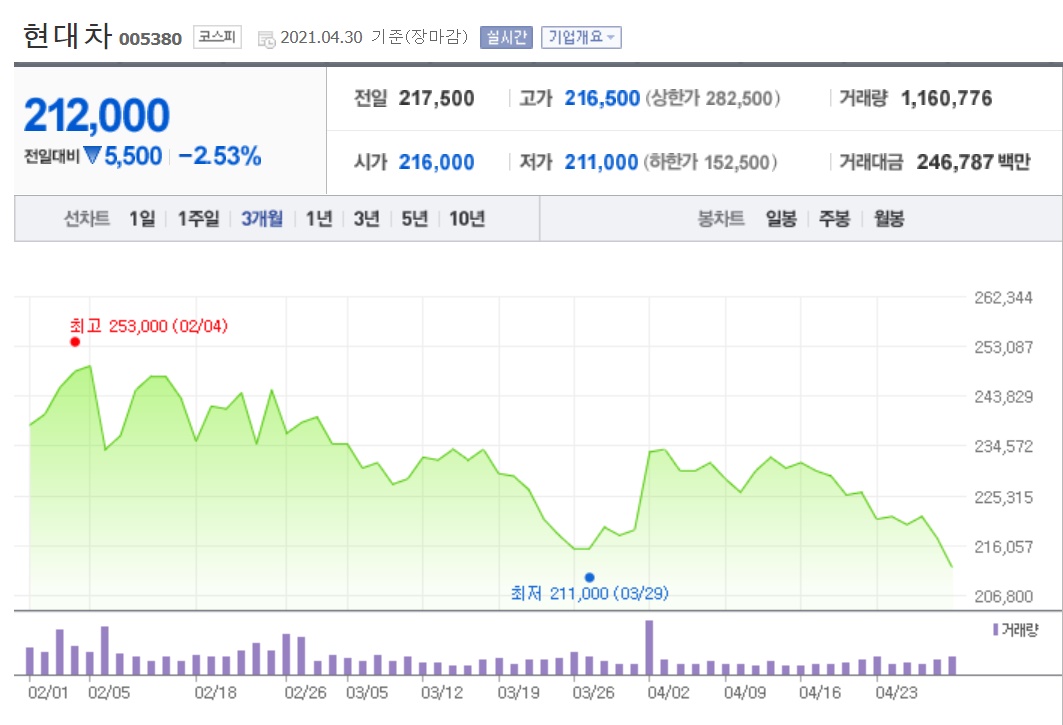
Task: Click the 02/18 date axis label
Action: click(x=215, y=692)
